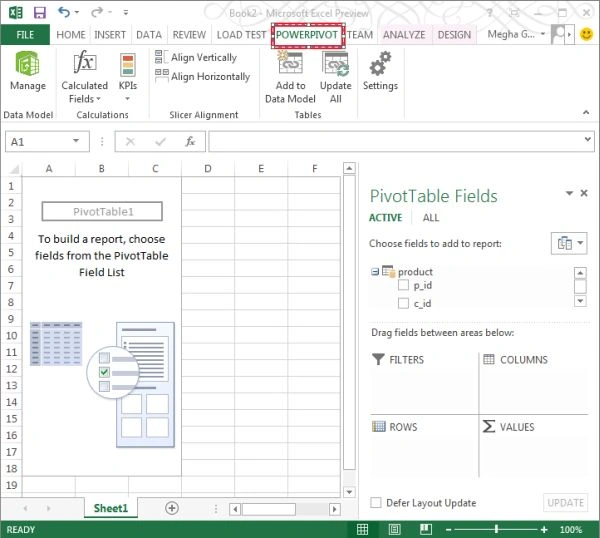
Task: Add a new sheet with the plus button
Action: 171,508
